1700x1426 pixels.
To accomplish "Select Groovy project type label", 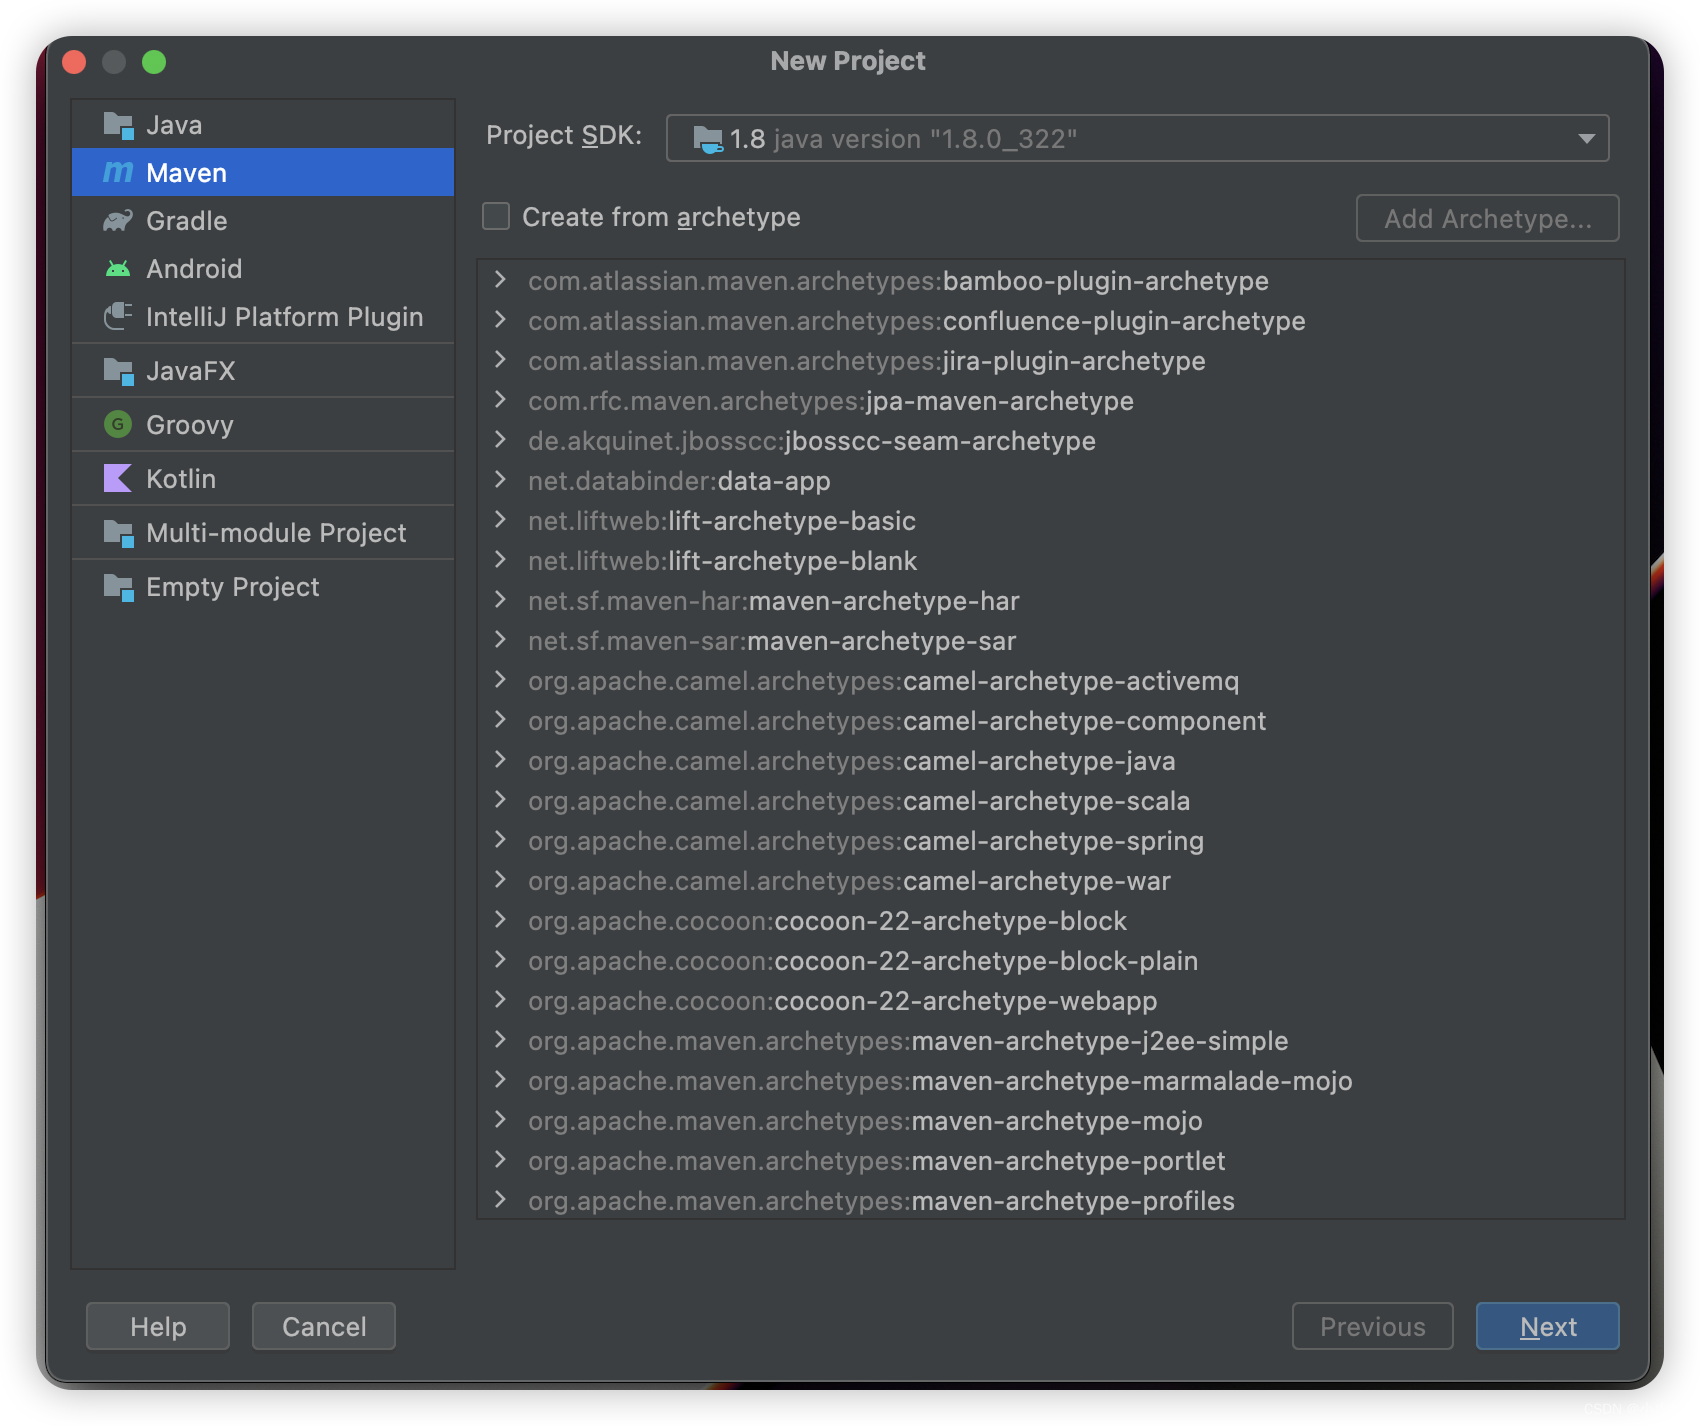I will [190, 425].
